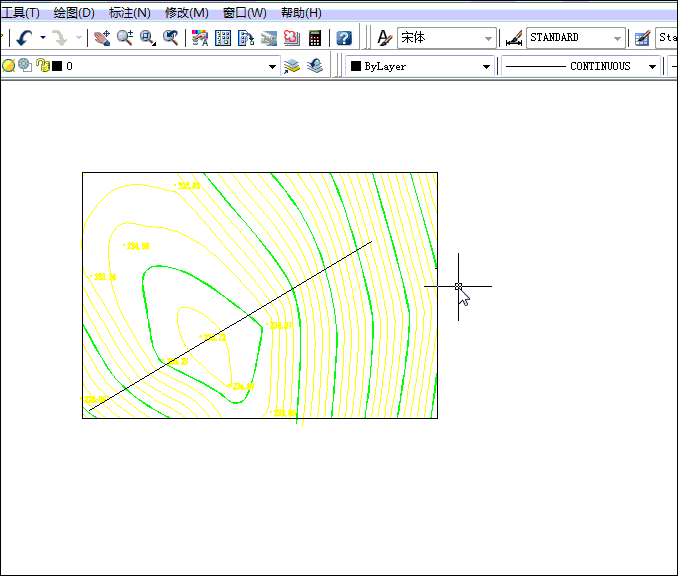Select the Pan realtime hand tool

(x=102, y=38)
